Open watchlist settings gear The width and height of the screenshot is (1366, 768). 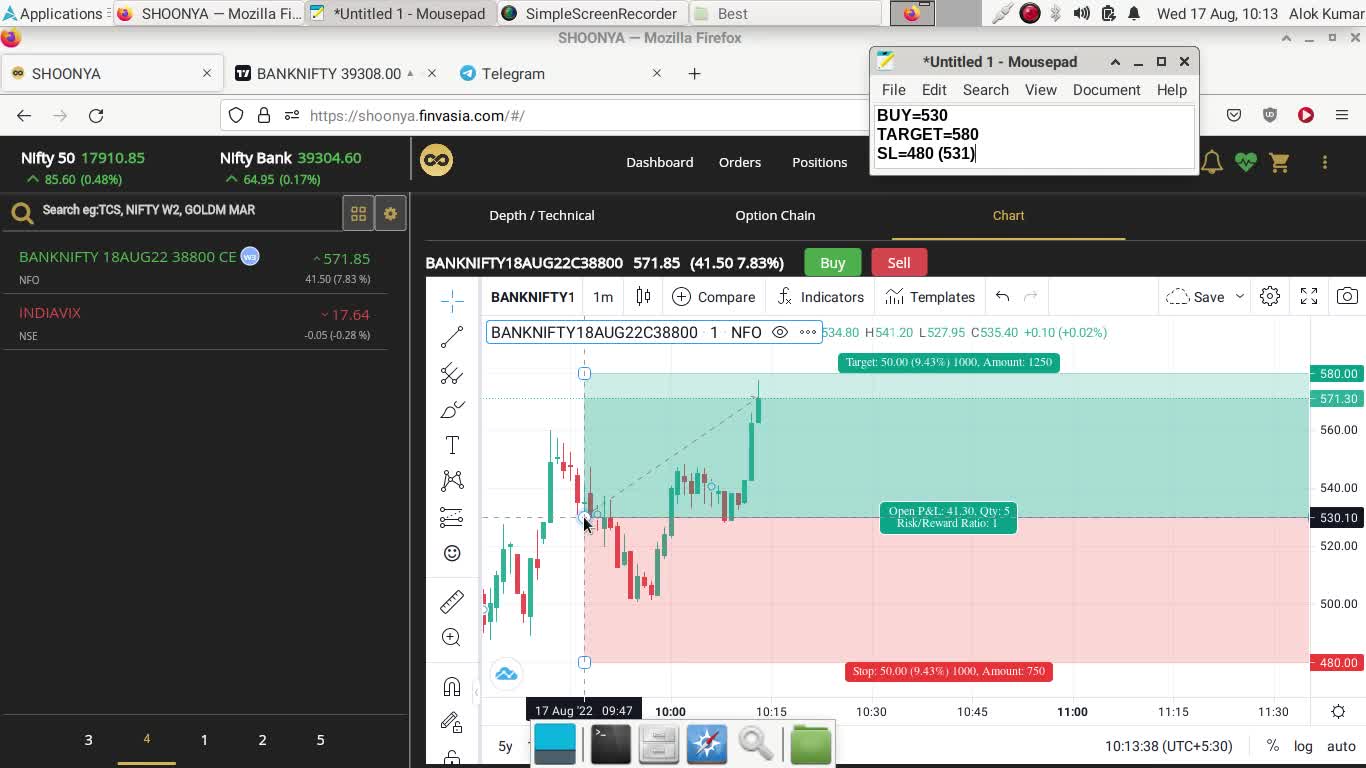tap(391, 213)
